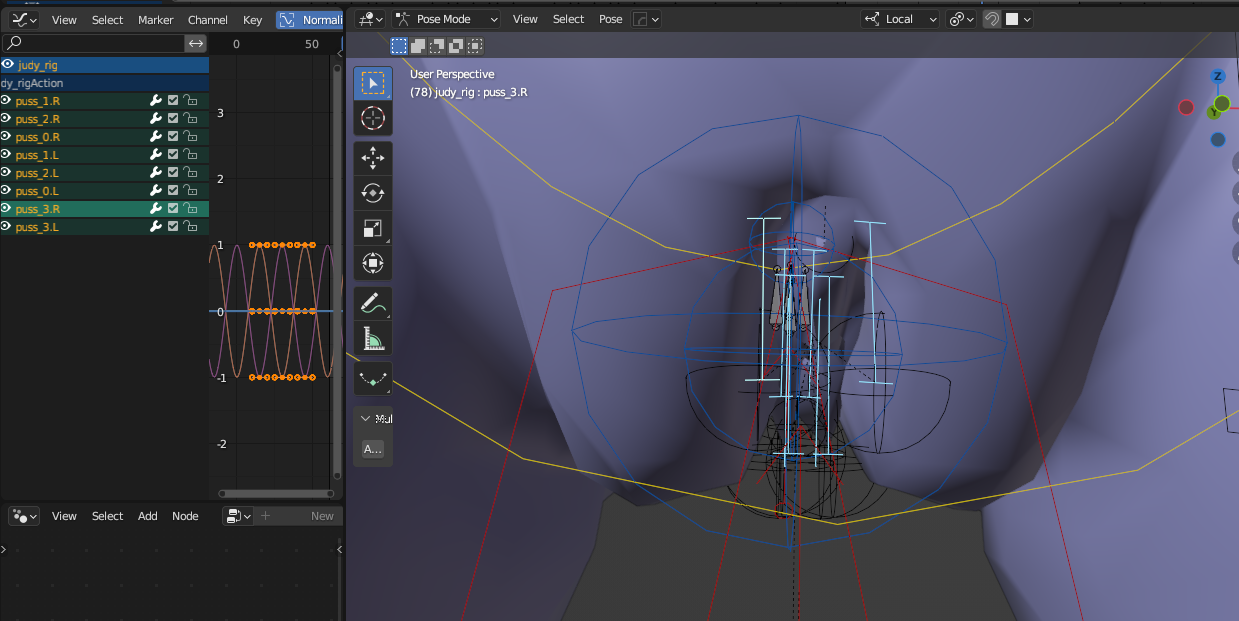Click the channel search field
The width and height of the screenshot is (1239, 621).
click(x=95, y=43)
